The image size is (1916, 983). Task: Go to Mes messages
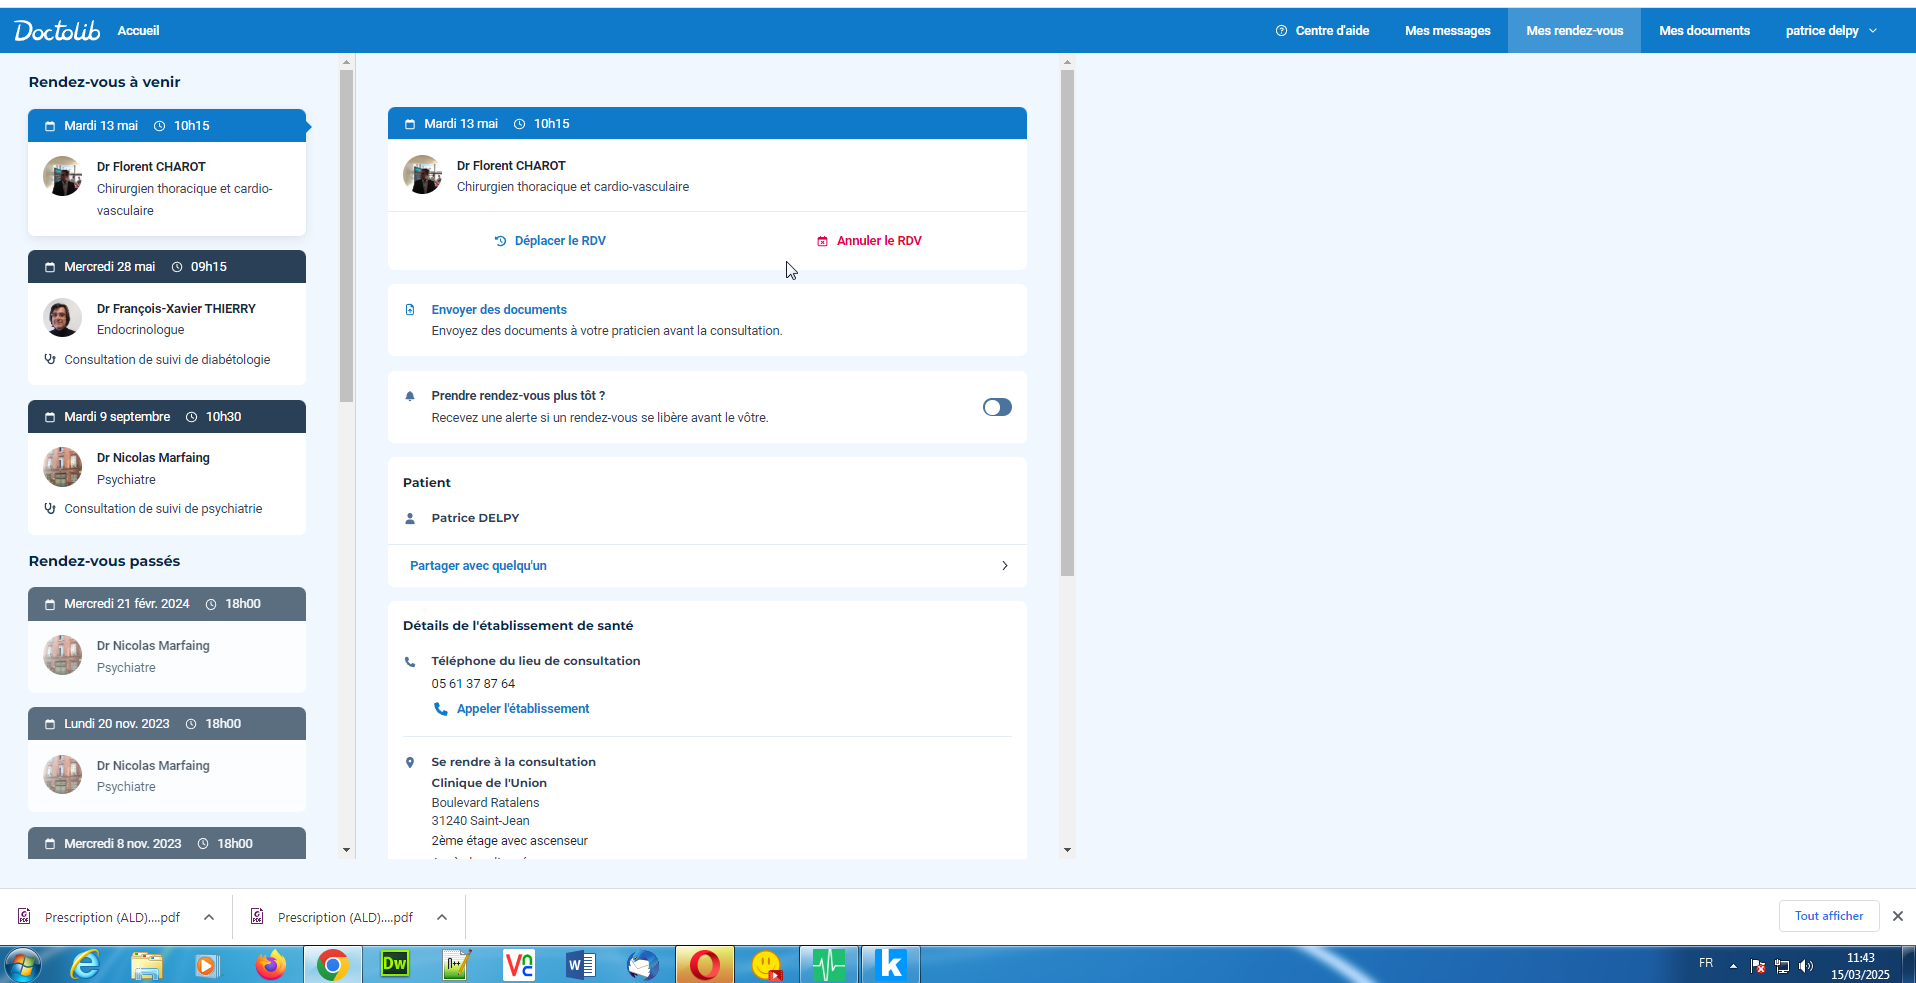[x=1447, y=31]
